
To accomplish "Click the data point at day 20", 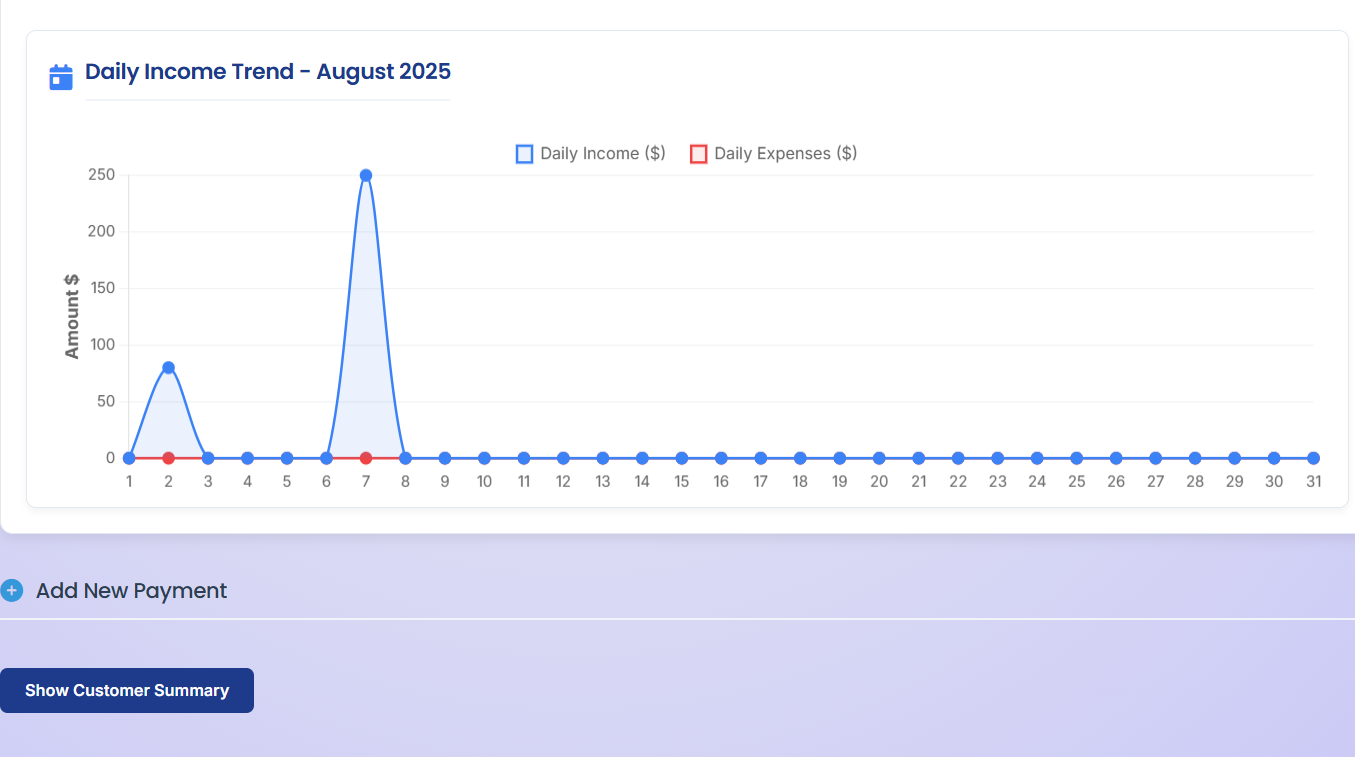I will [879, 458].
